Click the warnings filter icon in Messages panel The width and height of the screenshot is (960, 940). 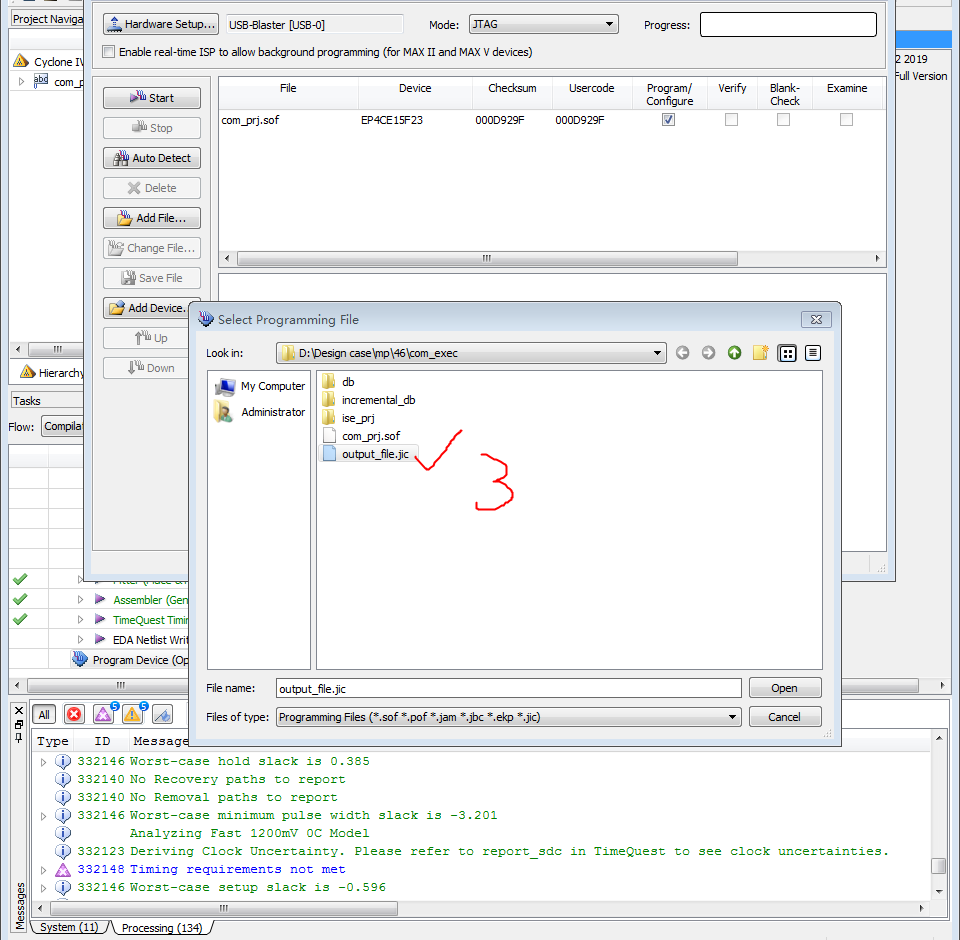click(x=132, y=714)
